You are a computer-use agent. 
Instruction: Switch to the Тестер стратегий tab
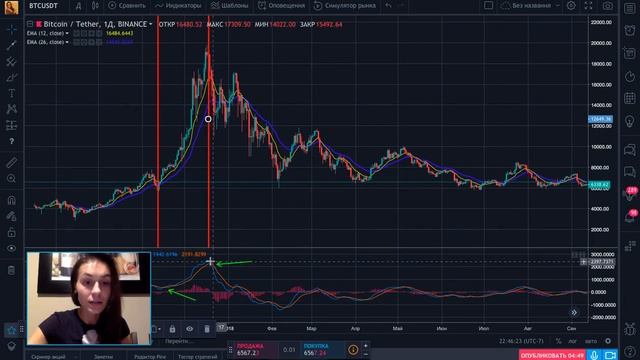pos(198,356)
